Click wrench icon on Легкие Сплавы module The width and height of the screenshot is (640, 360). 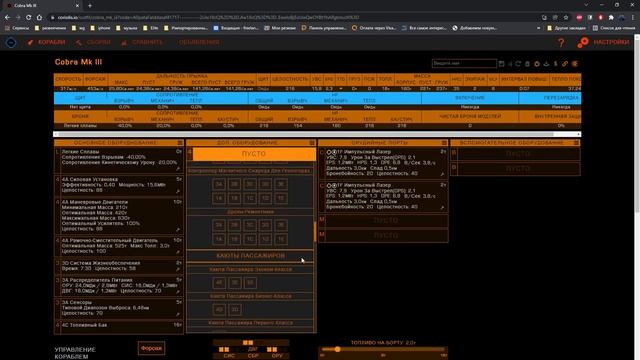pos(178,169)
